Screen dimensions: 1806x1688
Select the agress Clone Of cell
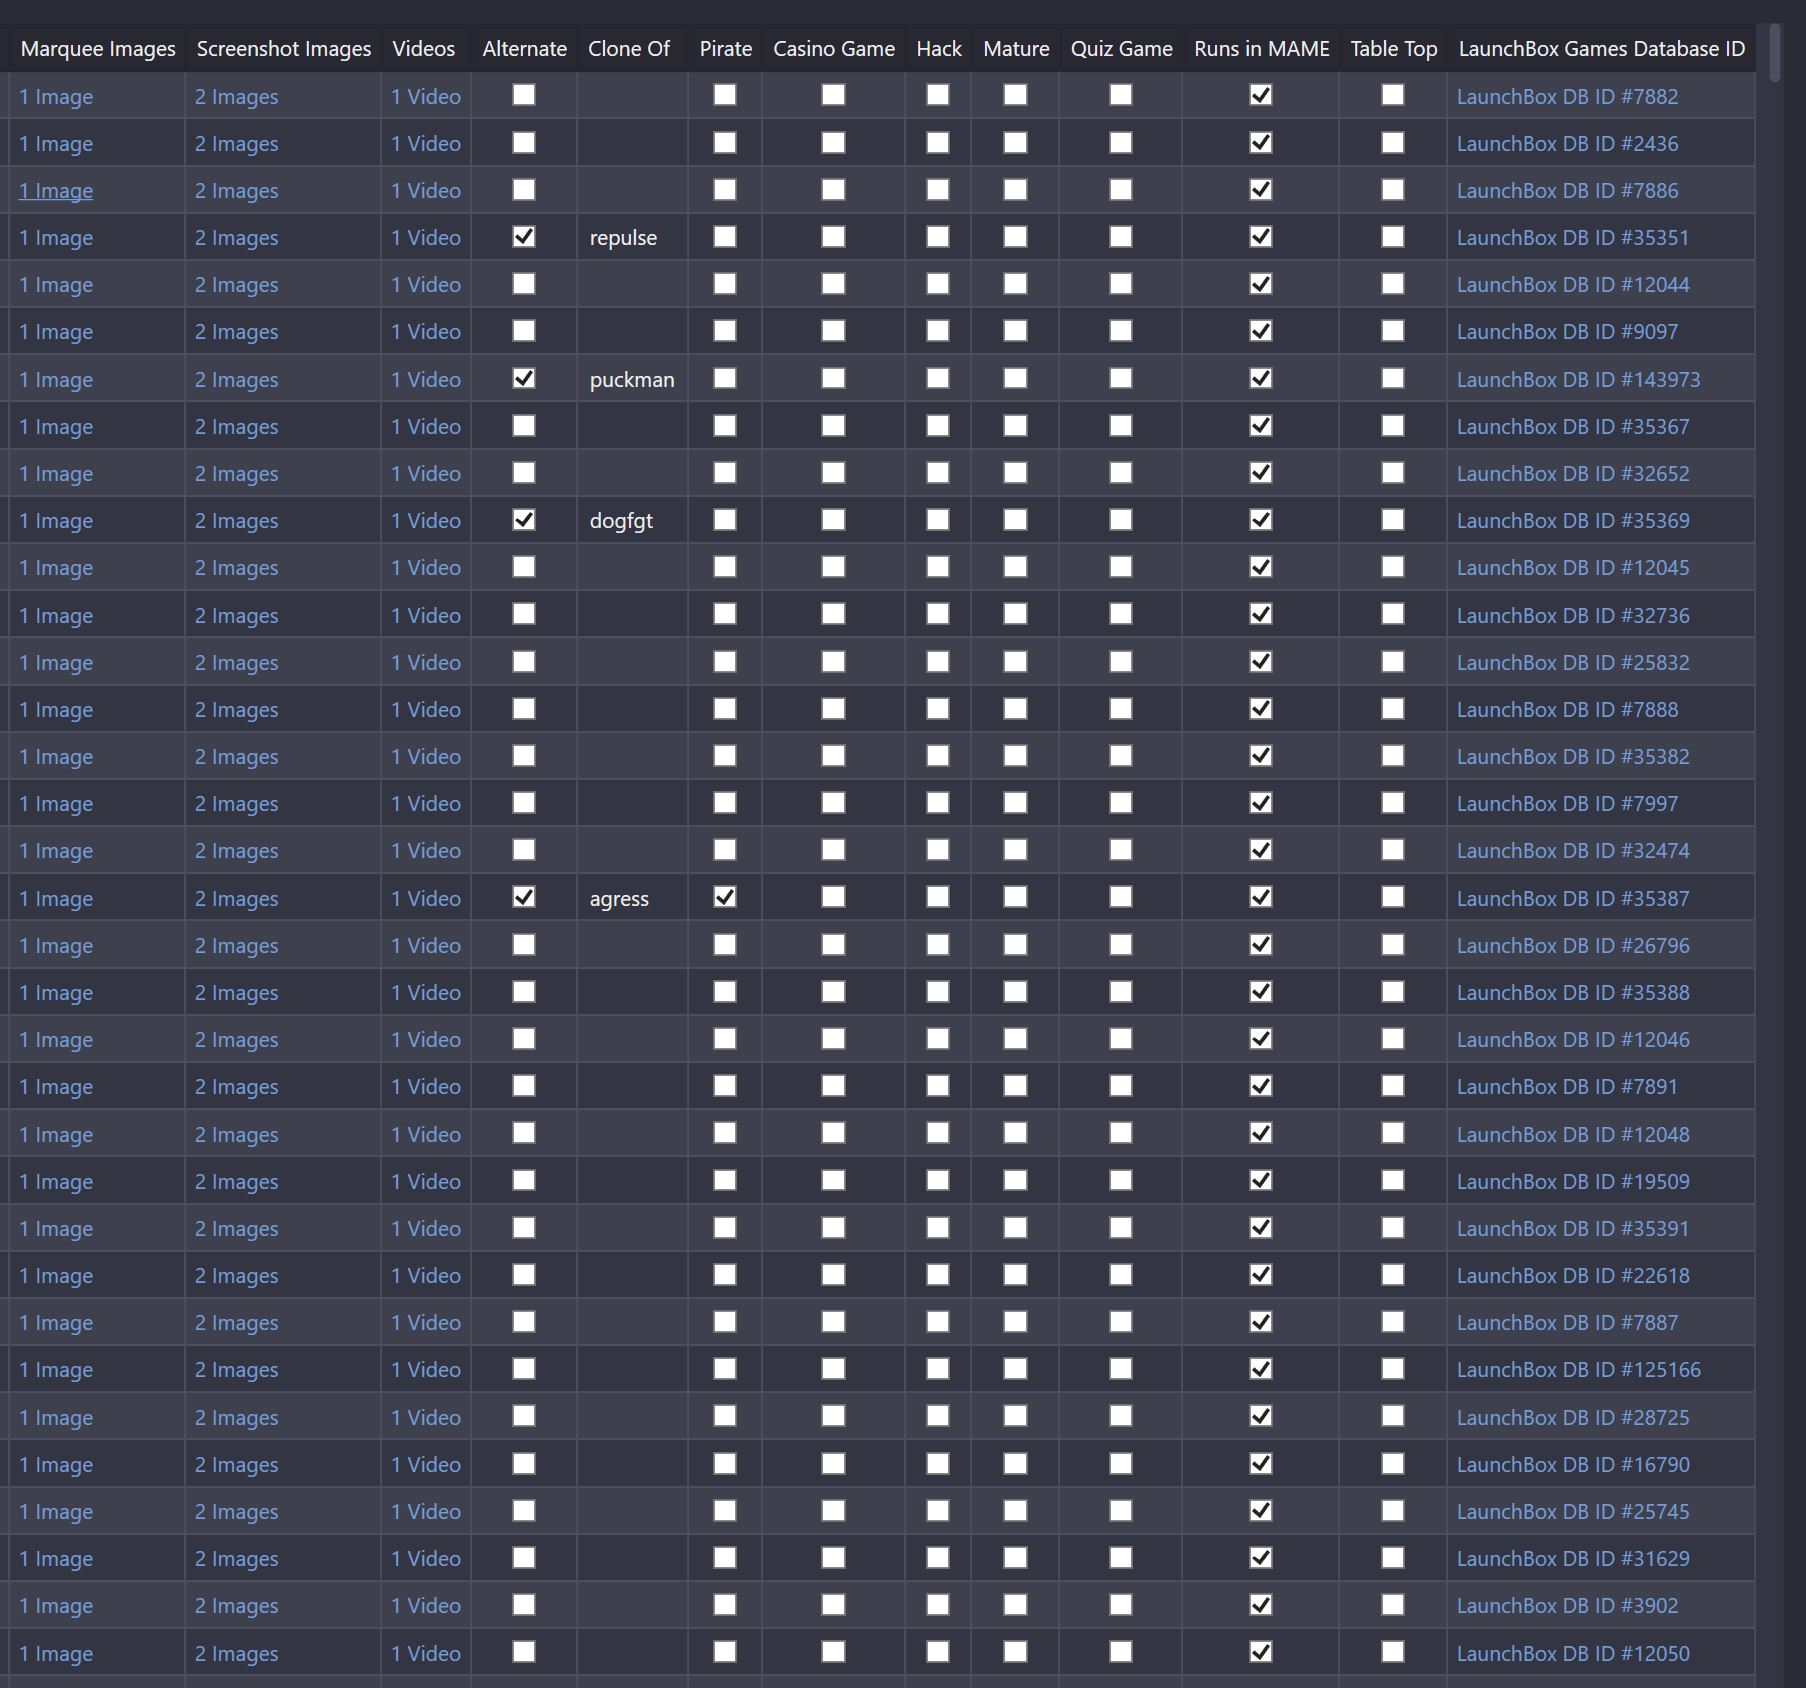pos(632,899)
